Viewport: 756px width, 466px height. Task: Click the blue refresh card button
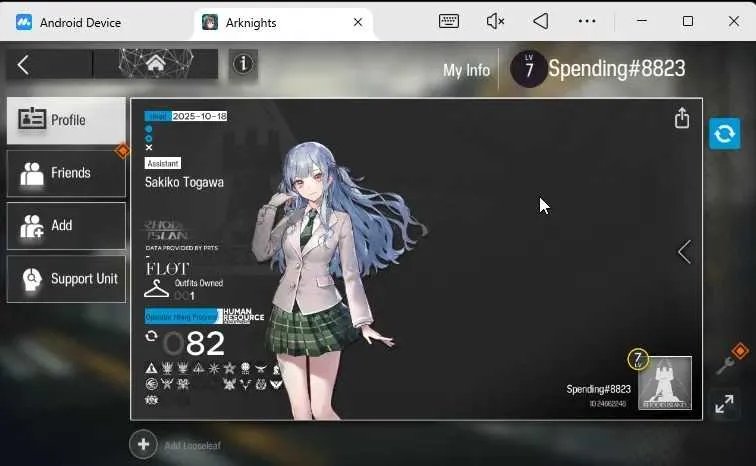[x=724, y=133]
